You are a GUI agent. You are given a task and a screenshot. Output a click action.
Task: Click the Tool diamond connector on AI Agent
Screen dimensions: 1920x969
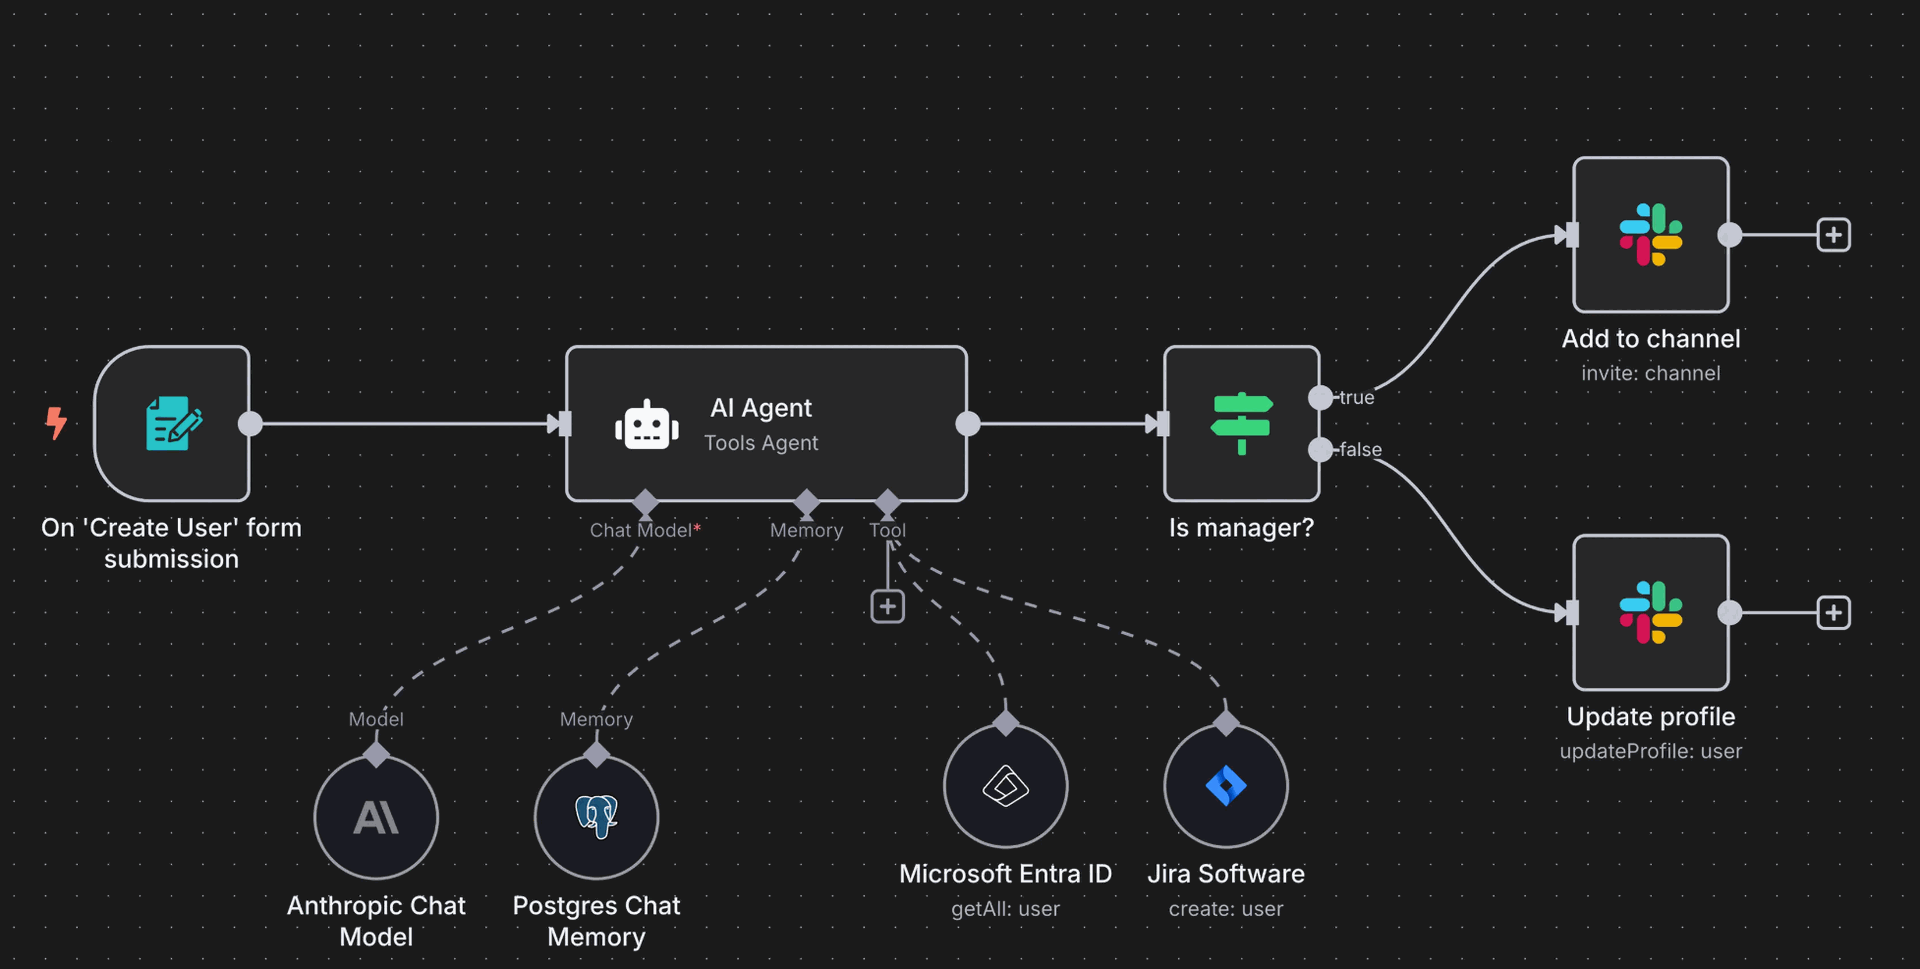coord(888,502)
